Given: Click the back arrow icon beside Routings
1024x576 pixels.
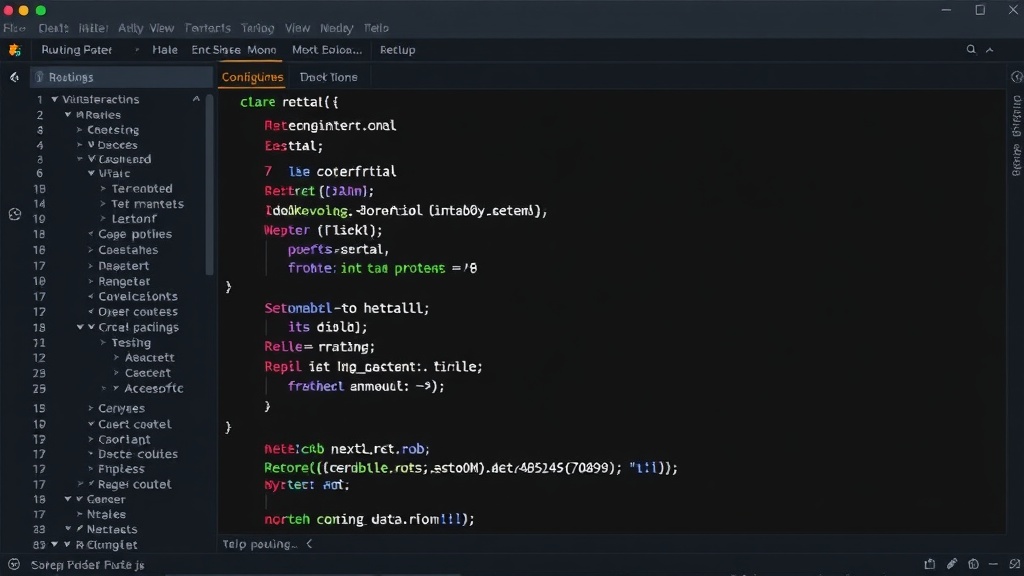Looking at the screenshot, I should pyautogui.click(x=14, y=77).
